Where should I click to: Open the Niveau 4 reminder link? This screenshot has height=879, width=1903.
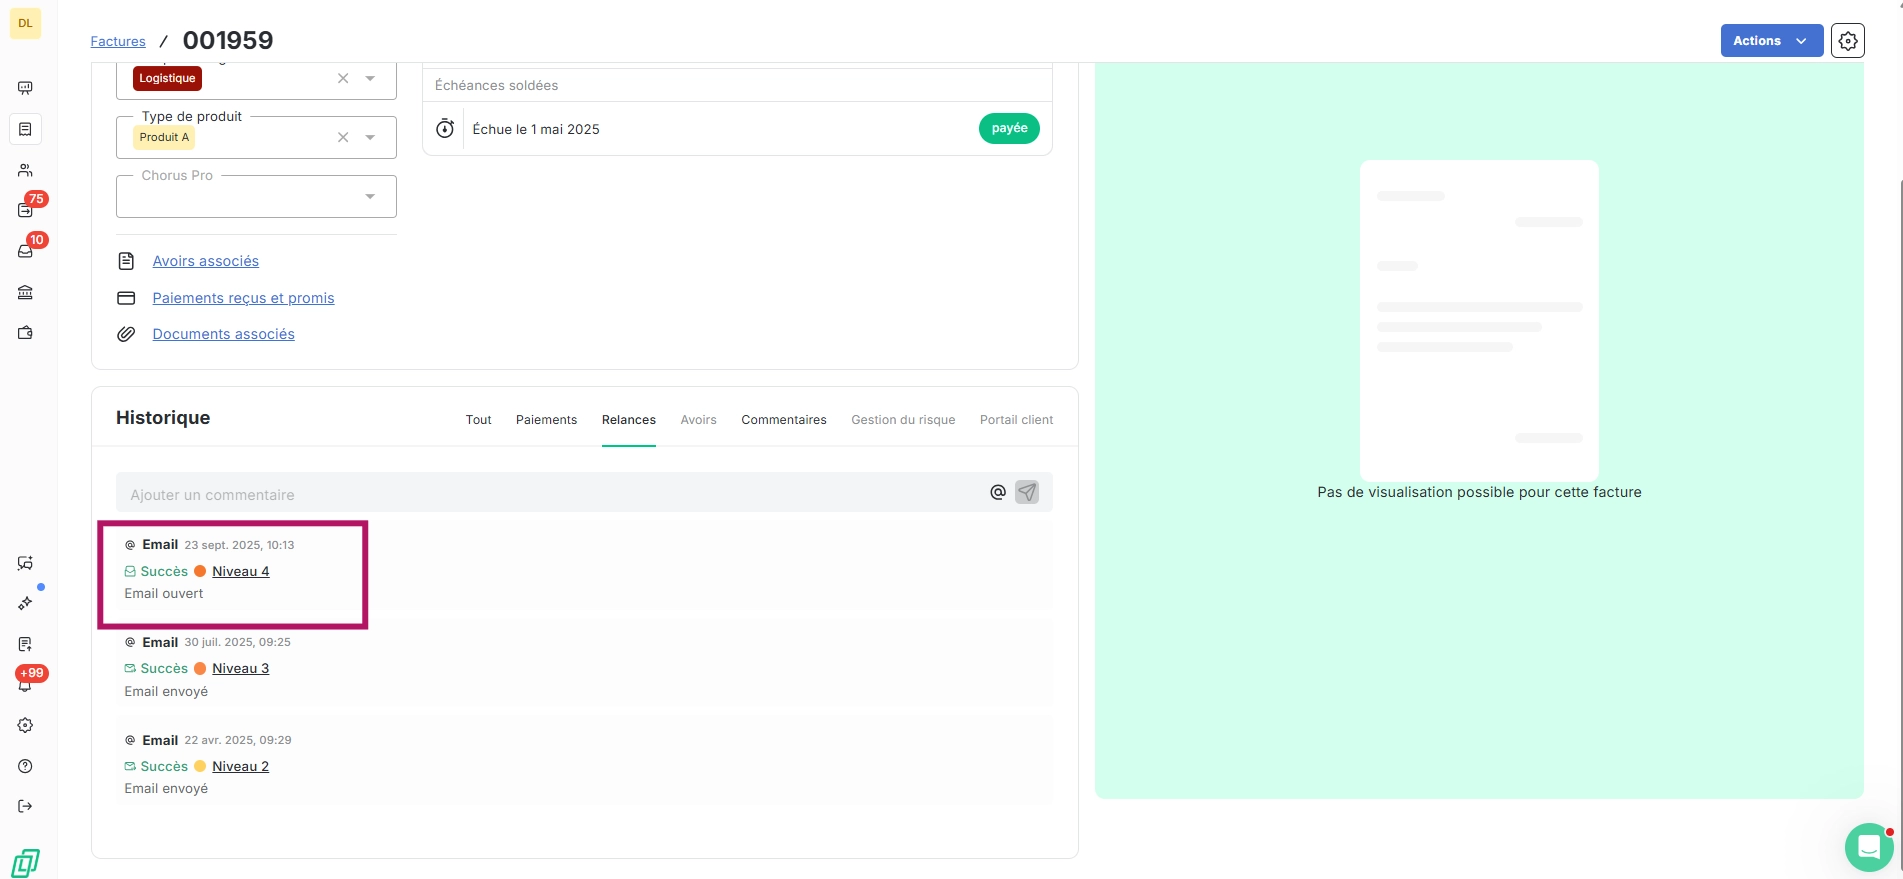coord(241,571)
